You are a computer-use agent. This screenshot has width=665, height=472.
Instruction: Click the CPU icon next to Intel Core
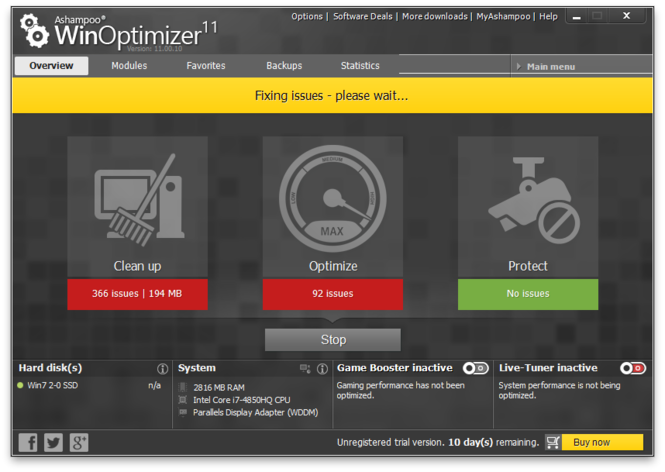coord(183,400)
